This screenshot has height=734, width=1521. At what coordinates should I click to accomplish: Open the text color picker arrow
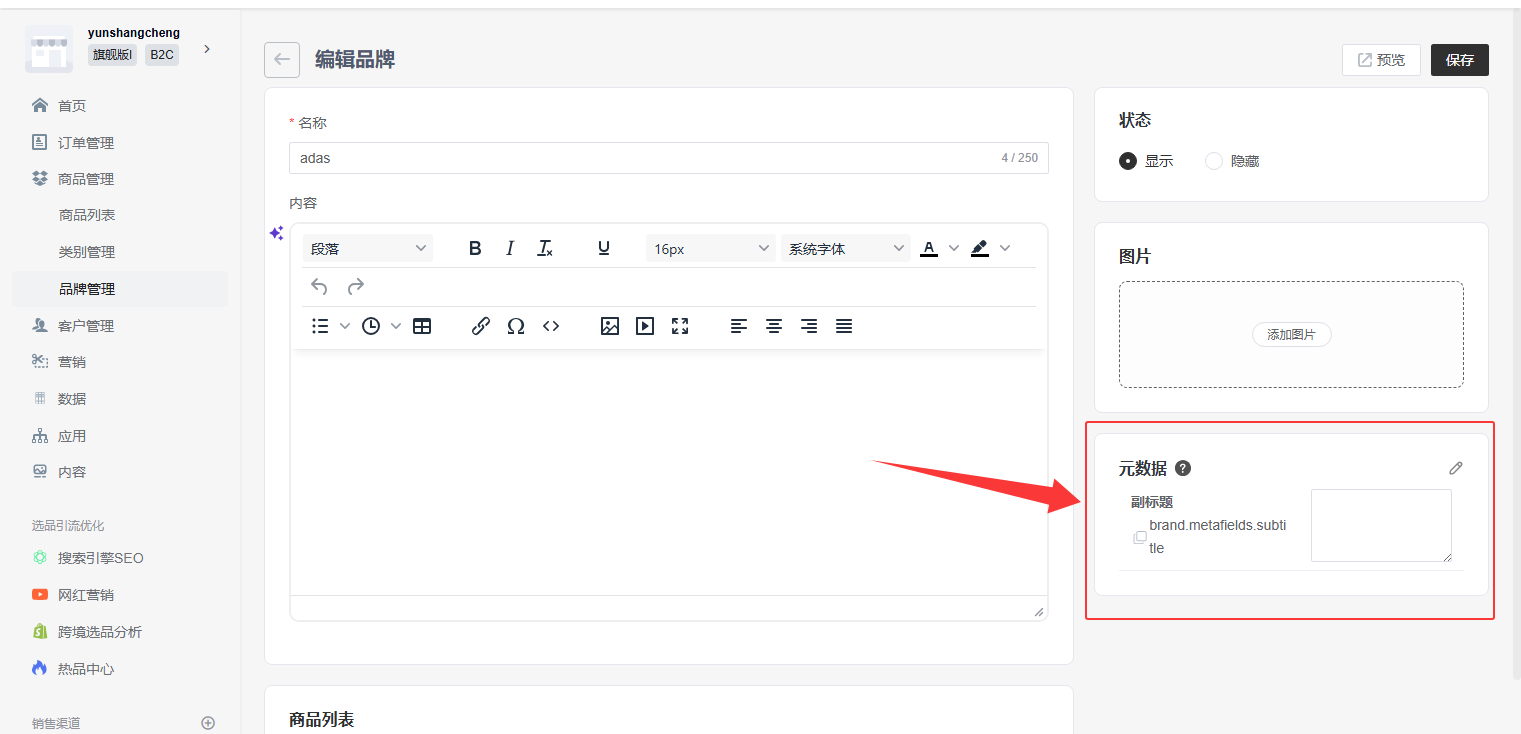click(x=953, y=248)
